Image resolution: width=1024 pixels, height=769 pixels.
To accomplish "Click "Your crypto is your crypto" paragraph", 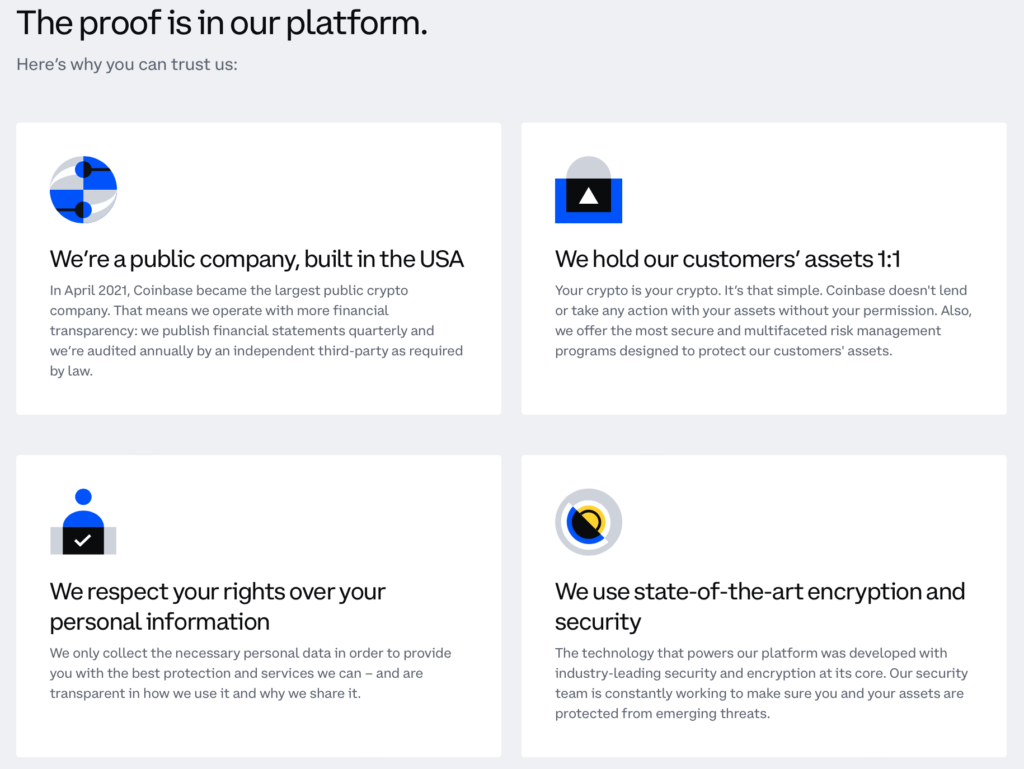I will tap(763, 320).
